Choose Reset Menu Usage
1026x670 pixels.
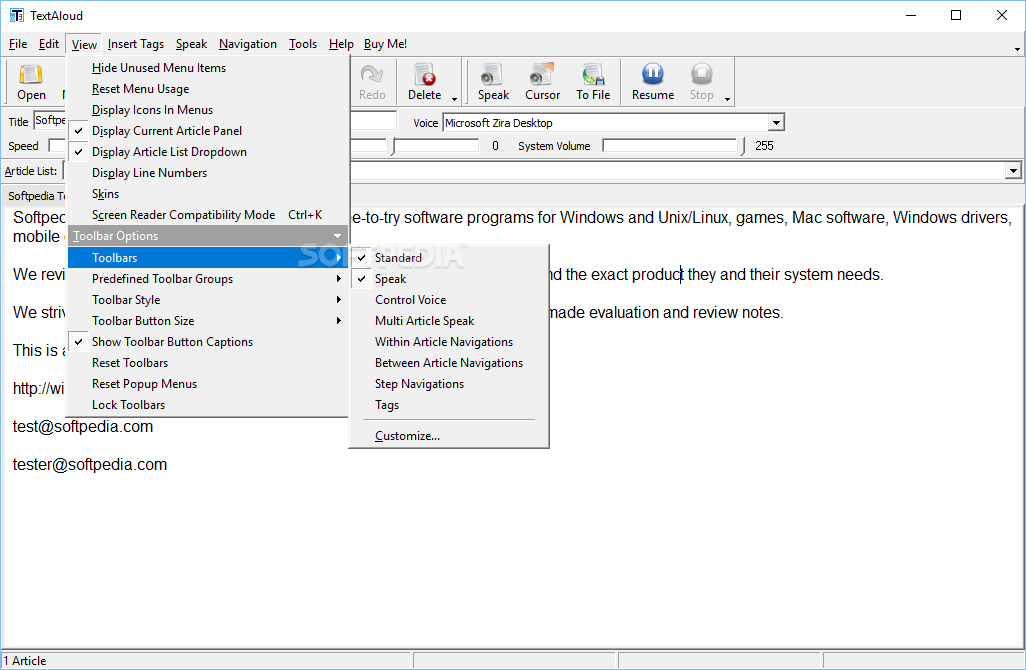[208, 89]
